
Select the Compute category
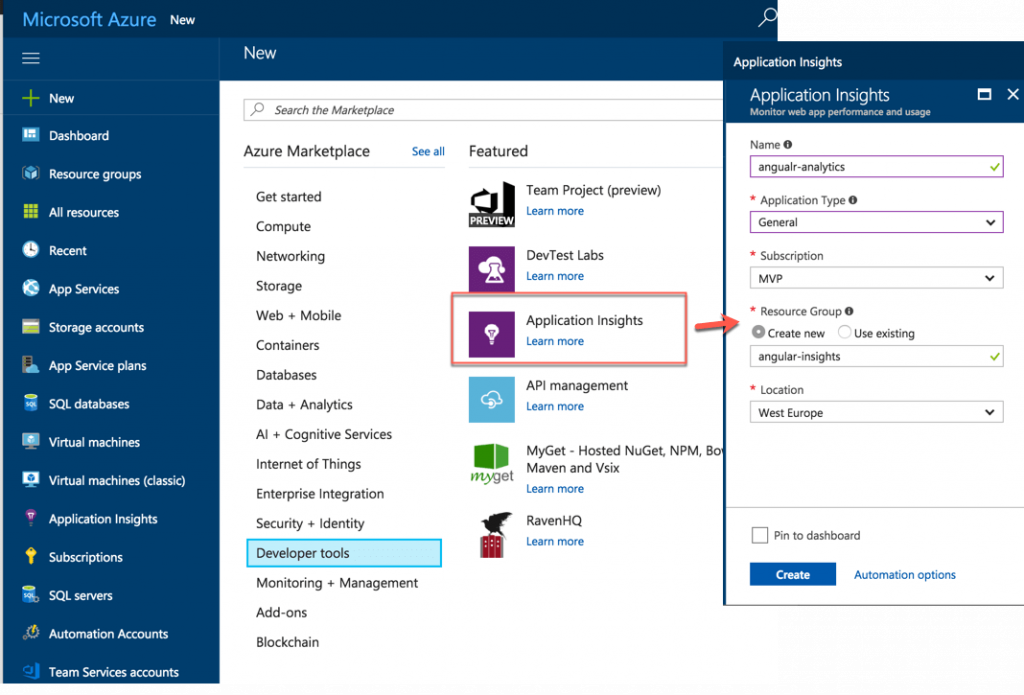(283, 227)
